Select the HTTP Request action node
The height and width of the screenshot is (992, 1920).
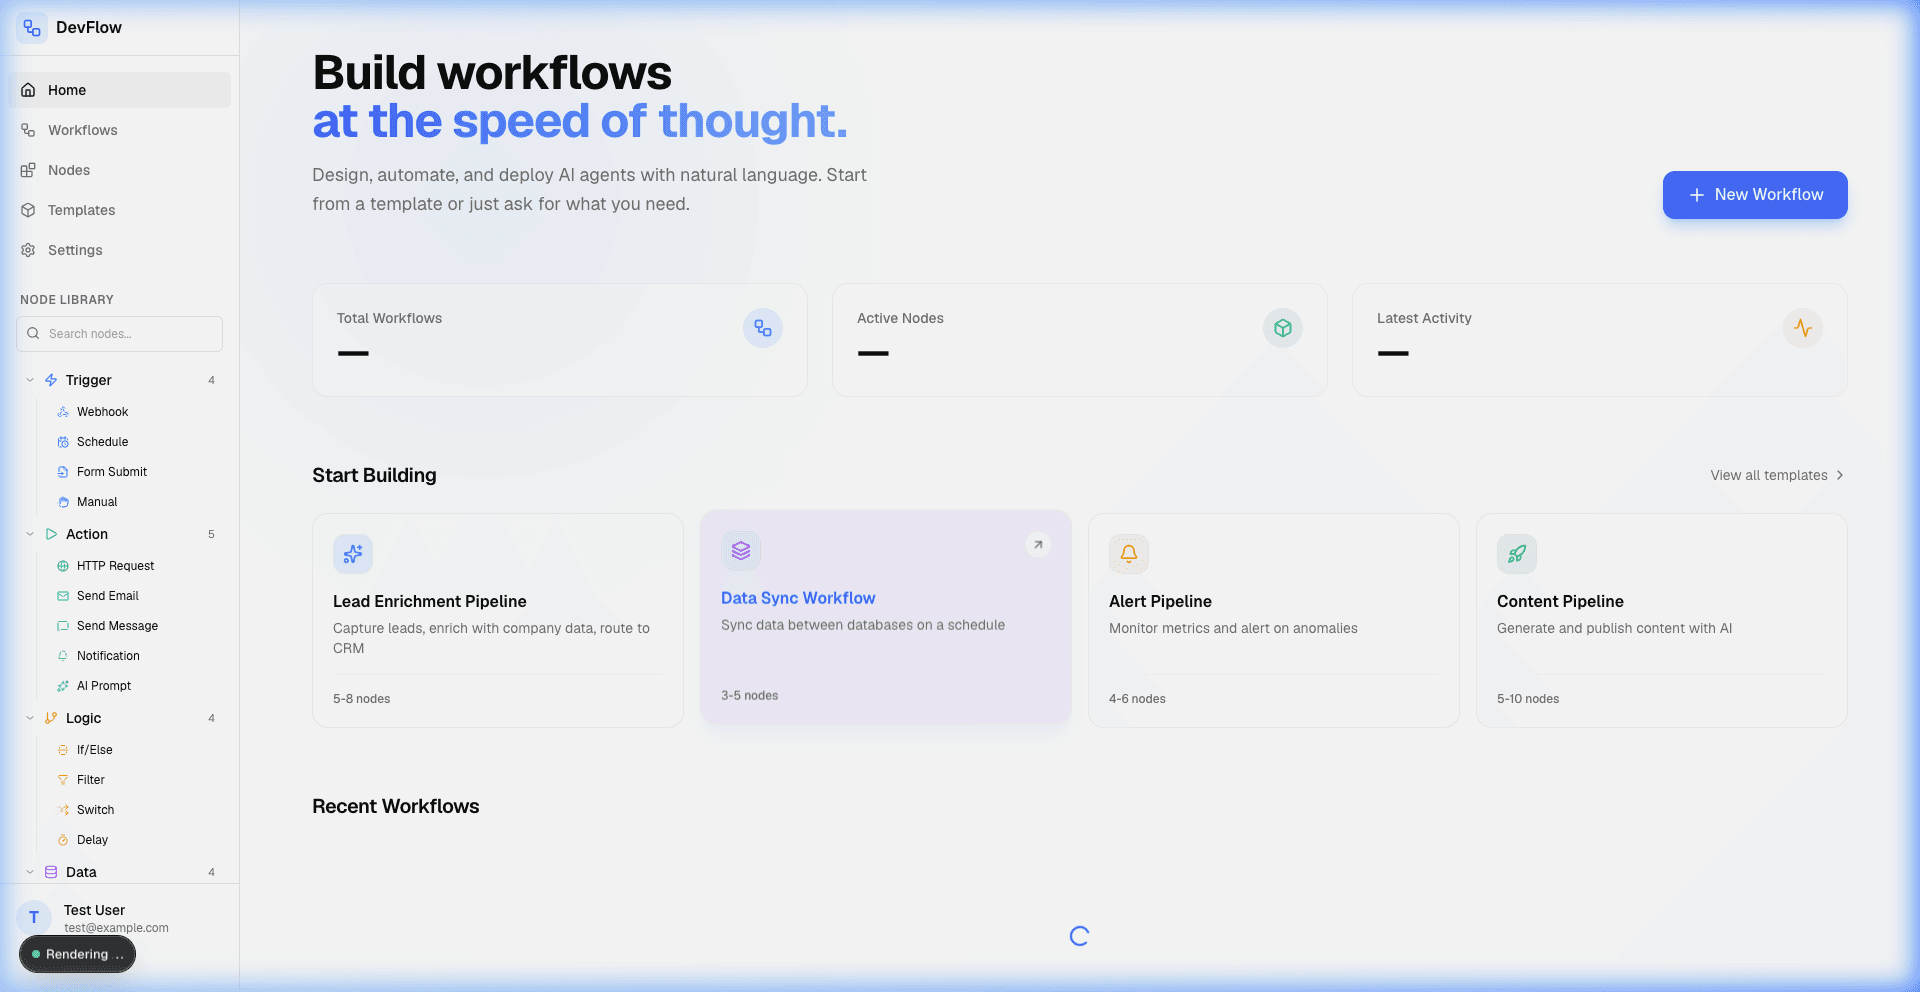(114, 565)
